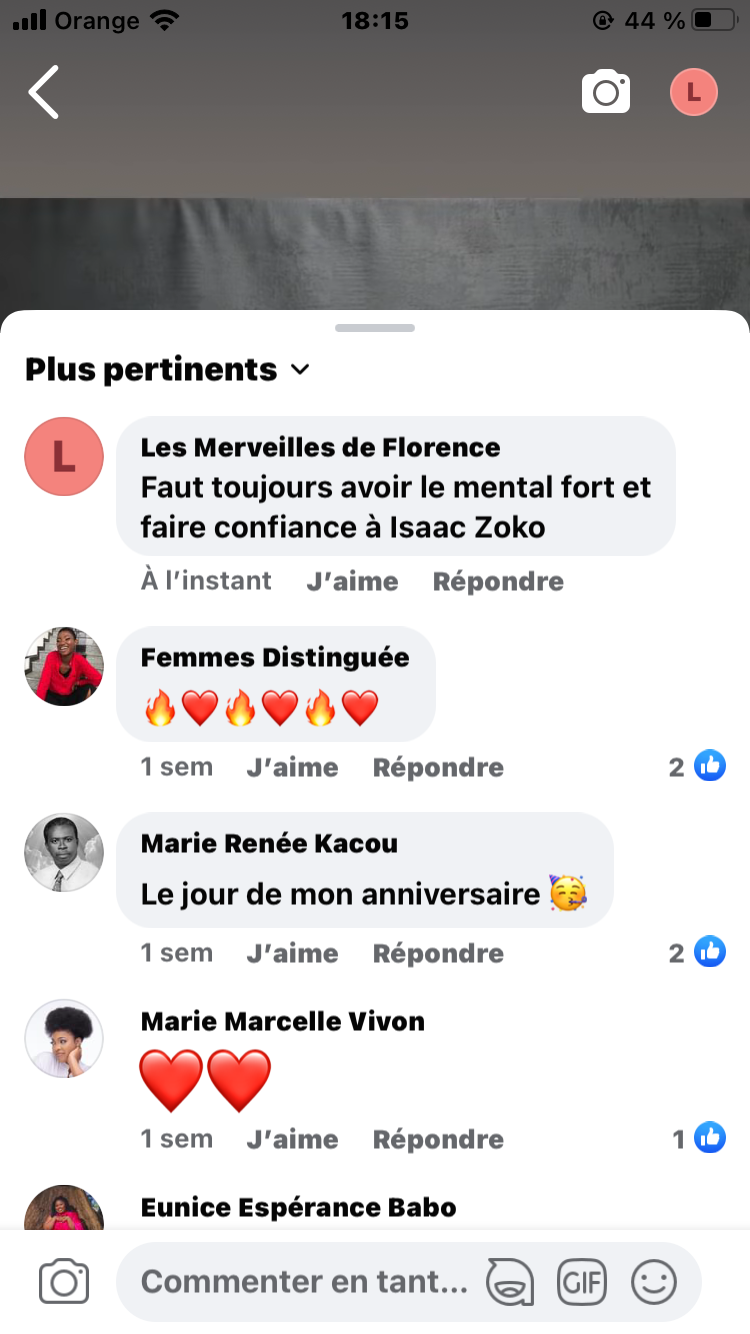Open the GIF picker
This screenshot has height=1334, width=750.
click(x=582, y=1281)
